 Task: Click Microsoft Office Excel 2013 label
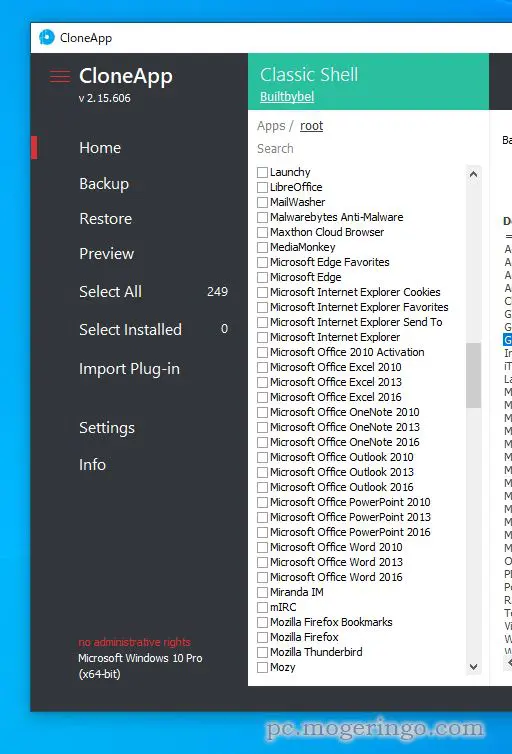coord(336,382)
